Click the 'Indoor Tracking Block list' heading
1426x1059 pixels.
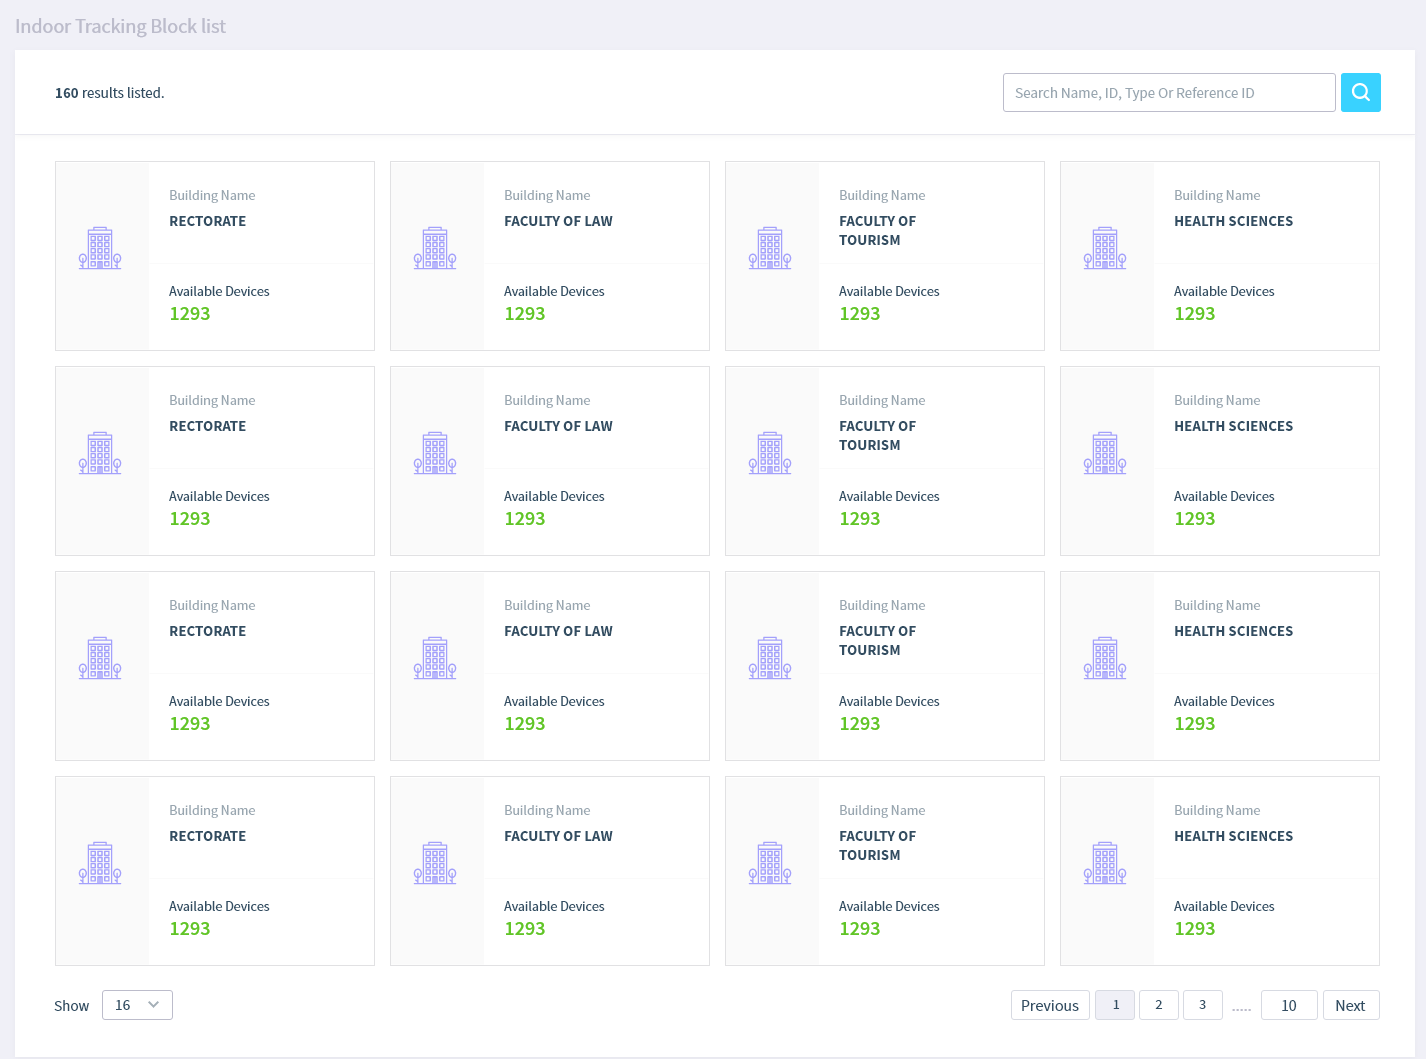coord(120,26)
